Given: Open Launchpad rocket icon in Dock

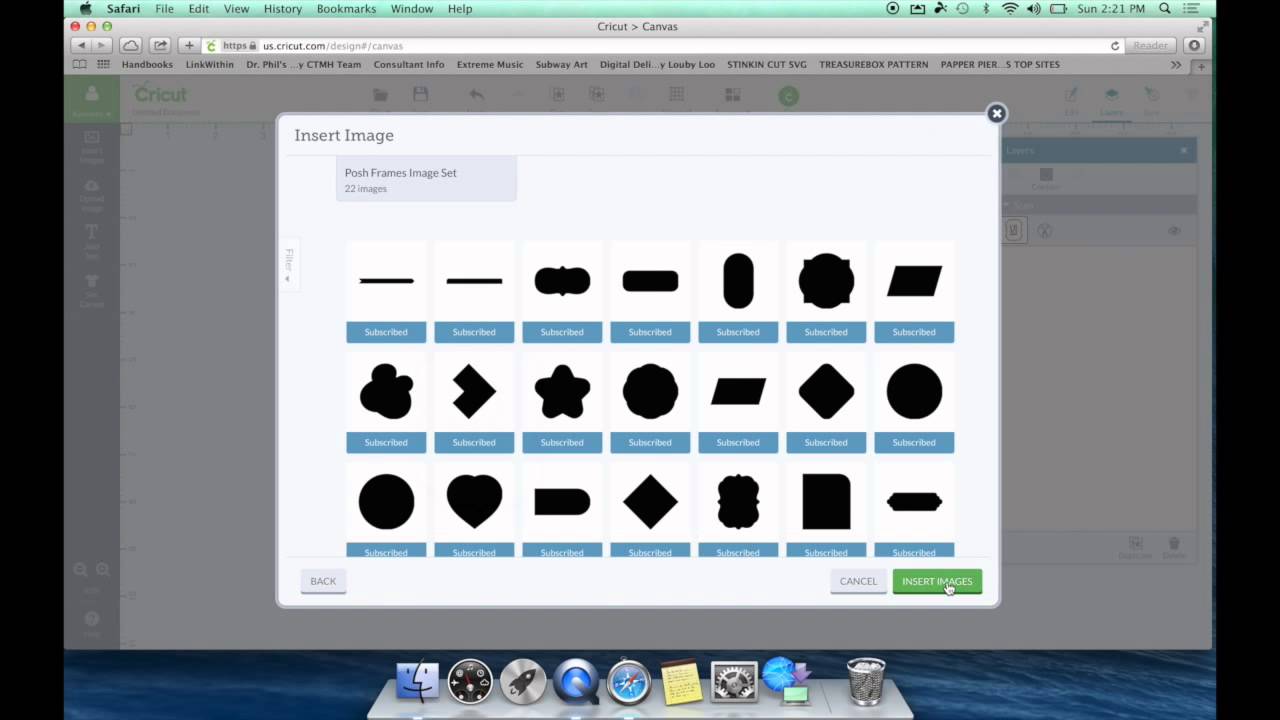Looking at the screenshot, I should click(x=522, y=682).
